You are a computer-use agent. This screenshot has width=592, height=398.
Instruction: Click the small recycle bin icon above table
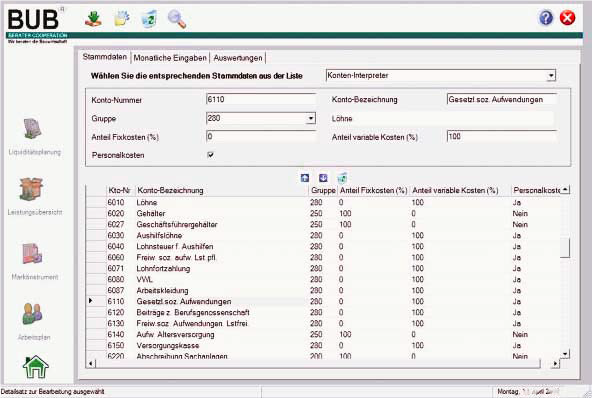(x=342, y=177)
